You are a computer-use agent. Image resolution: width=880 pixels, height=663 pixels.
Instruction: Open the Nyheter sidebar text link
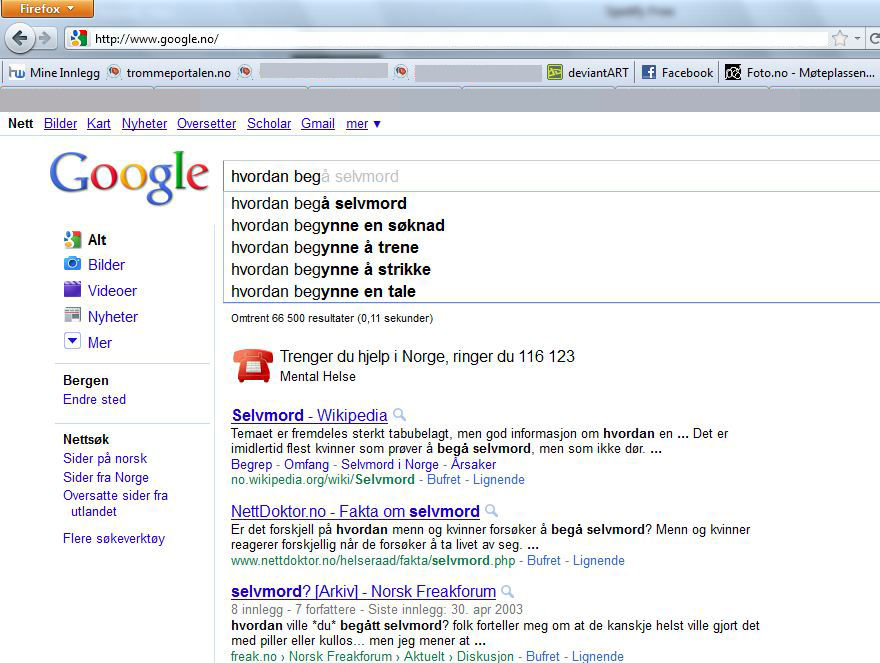click(113, 317)
